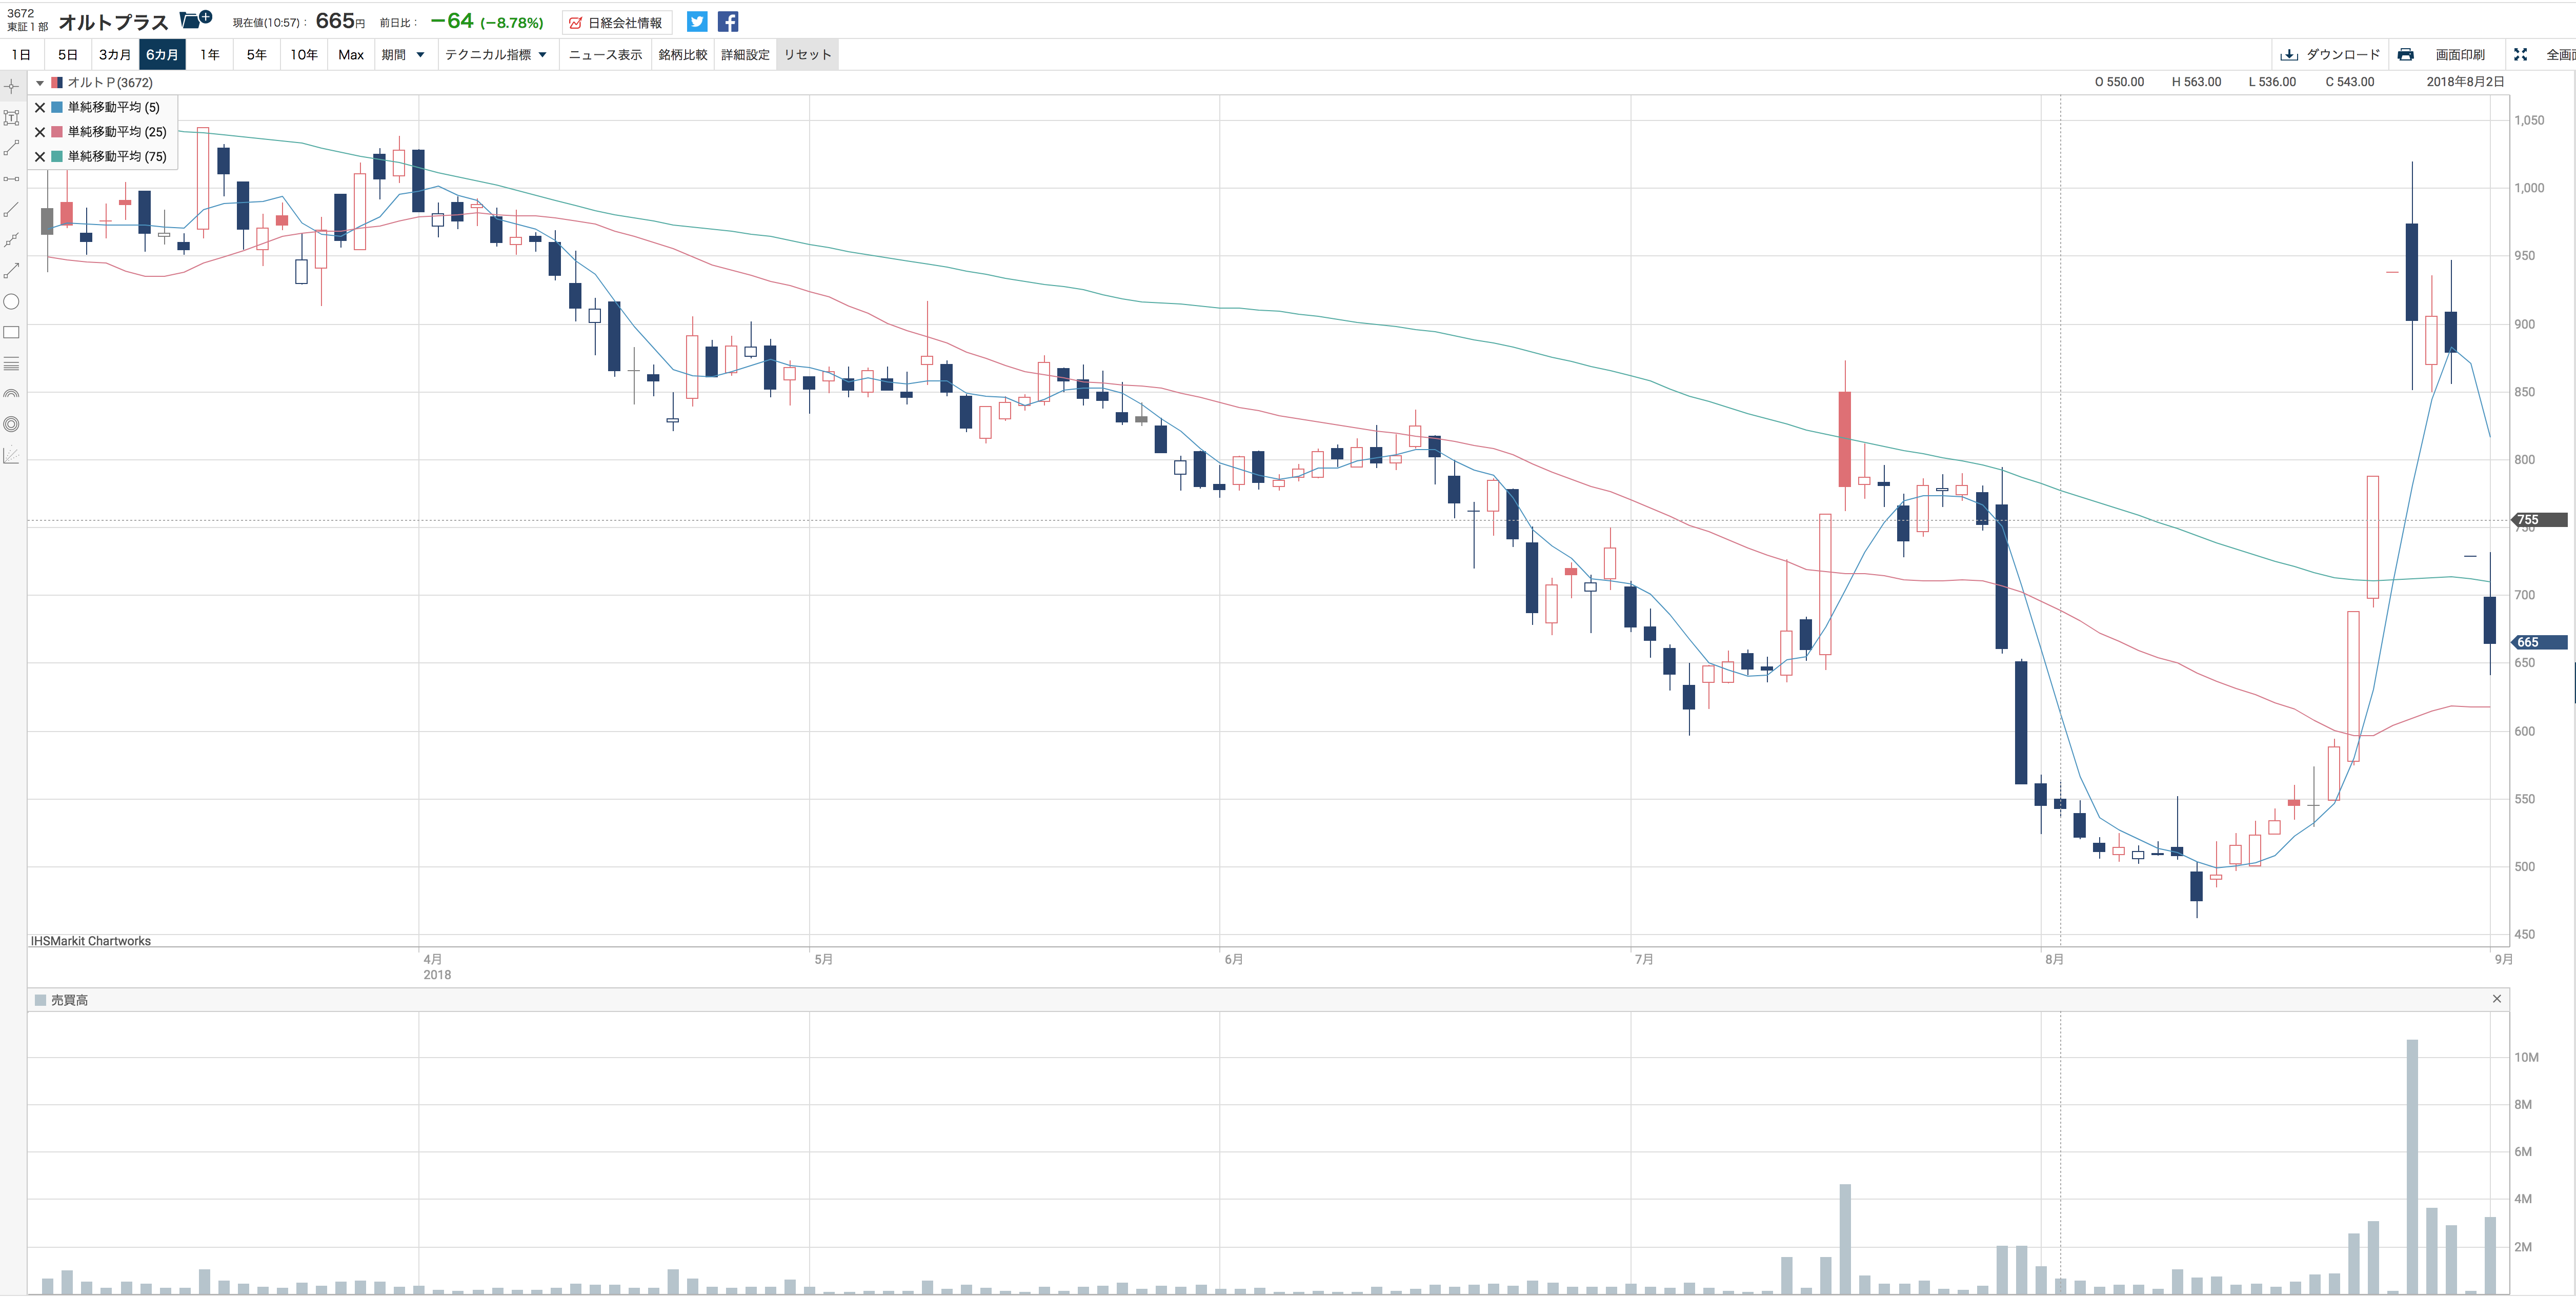This screenshot has height=1297, width=2576.
Task: Share chart on Twitter
Action: (x=697, y=22)
